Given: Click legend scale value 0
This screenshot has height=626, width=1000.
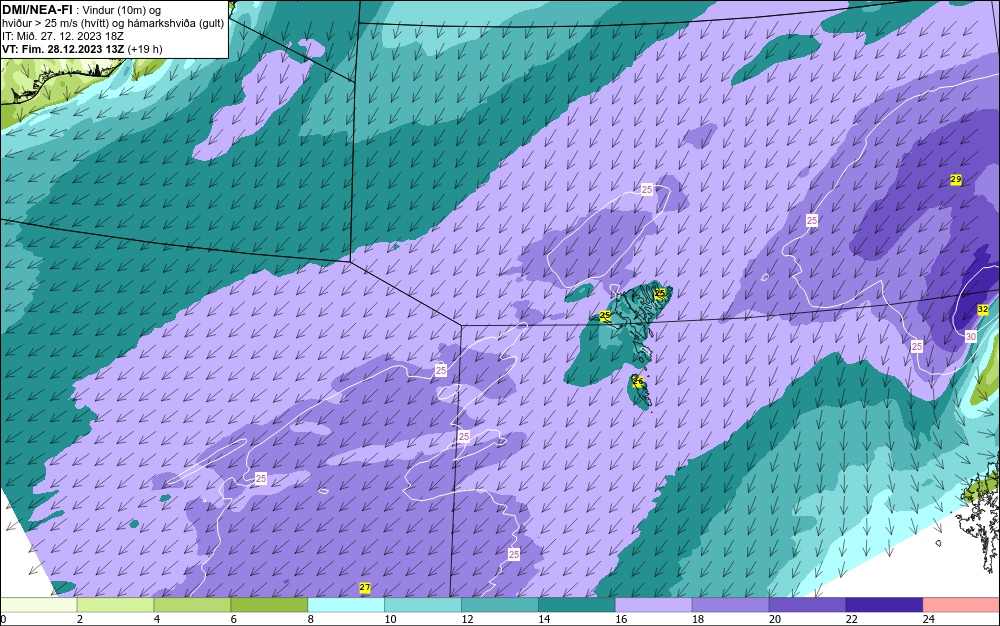Looking at the screenshot, I should (x=3, y=619).
